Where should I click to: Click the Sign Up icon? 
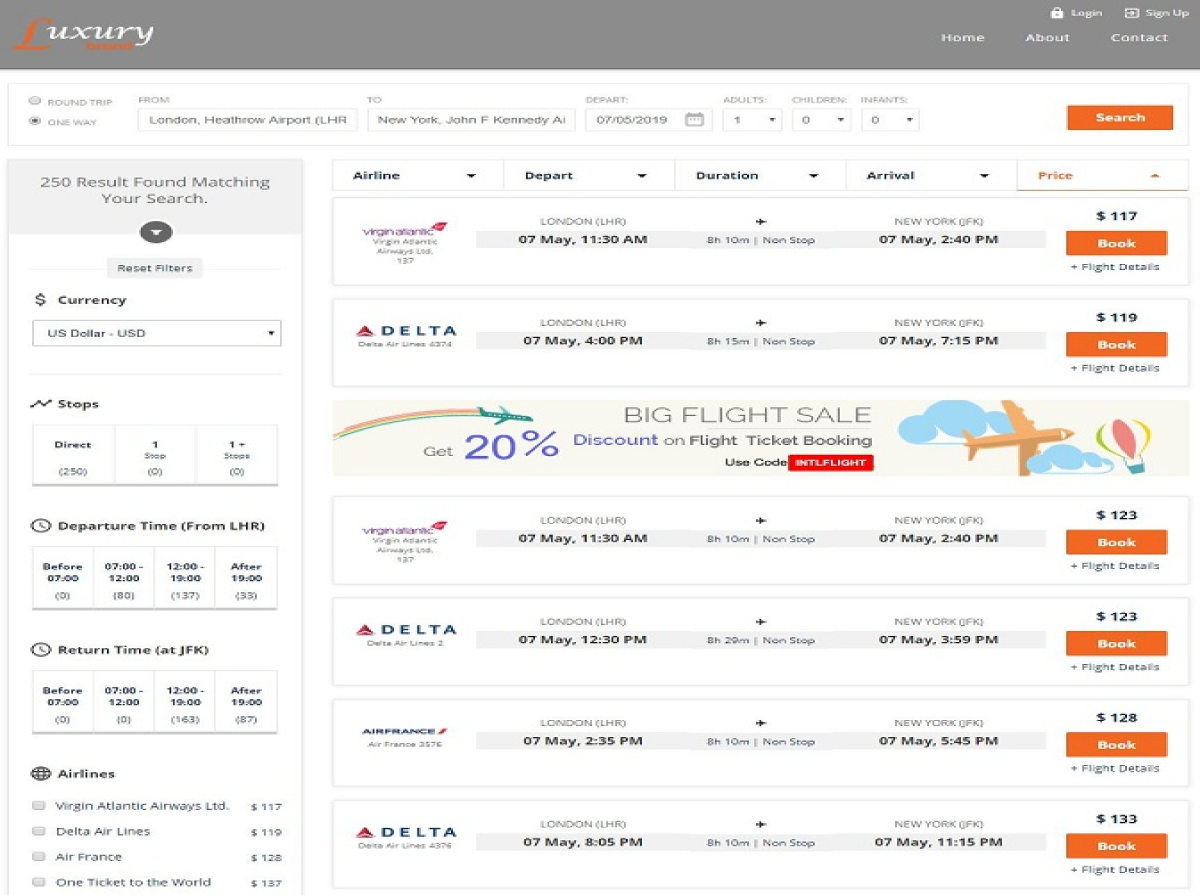pyautogui.click(x=1131, y=13)
